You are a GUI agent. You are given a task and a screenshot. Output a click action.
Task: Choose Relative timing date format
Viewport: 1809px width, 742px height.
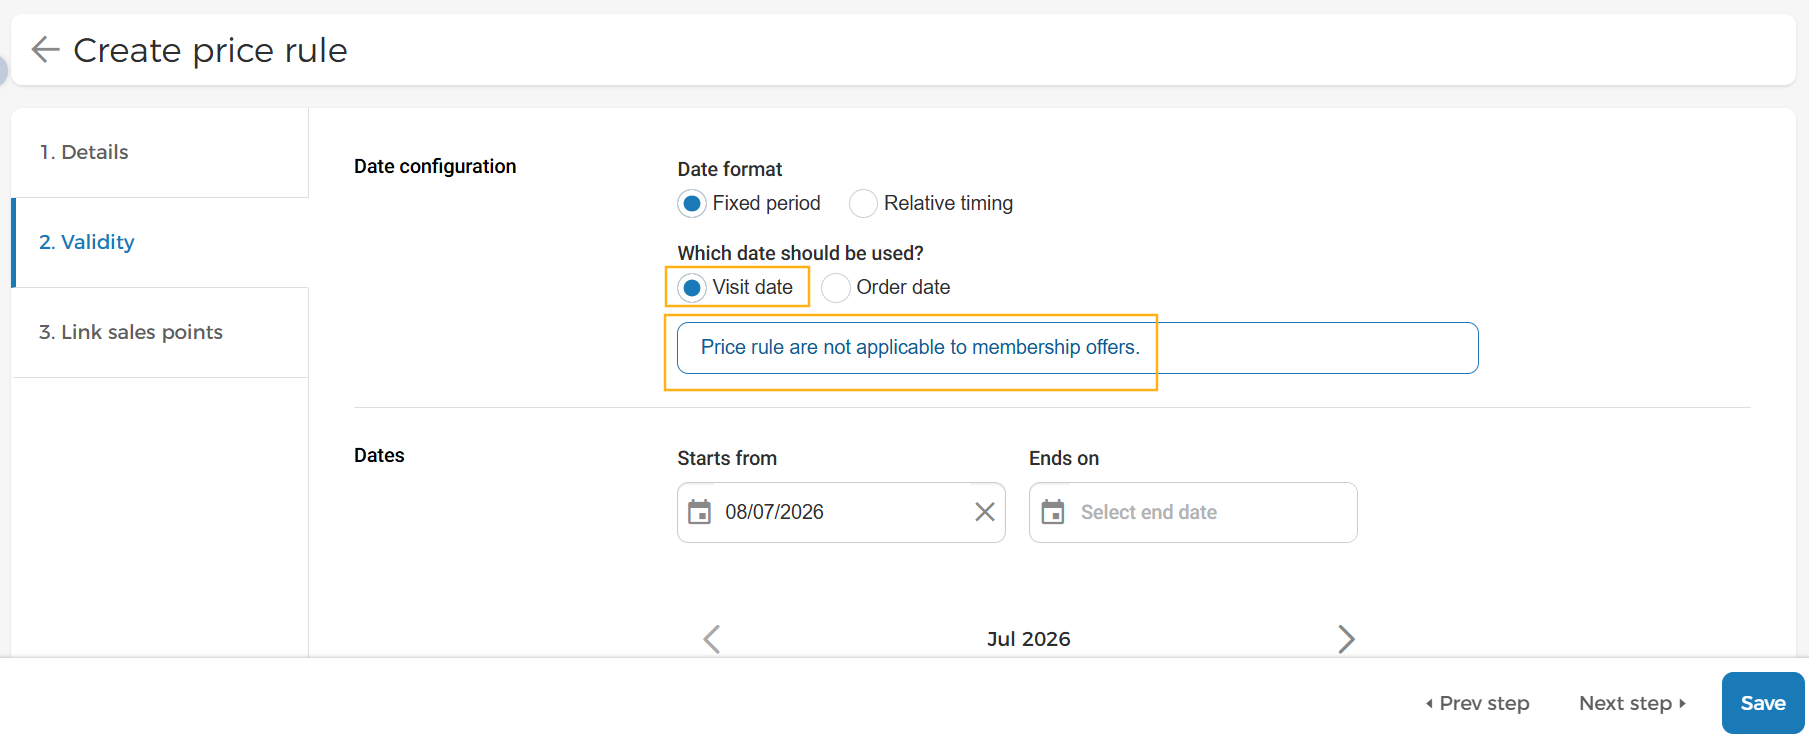(863, 203)
